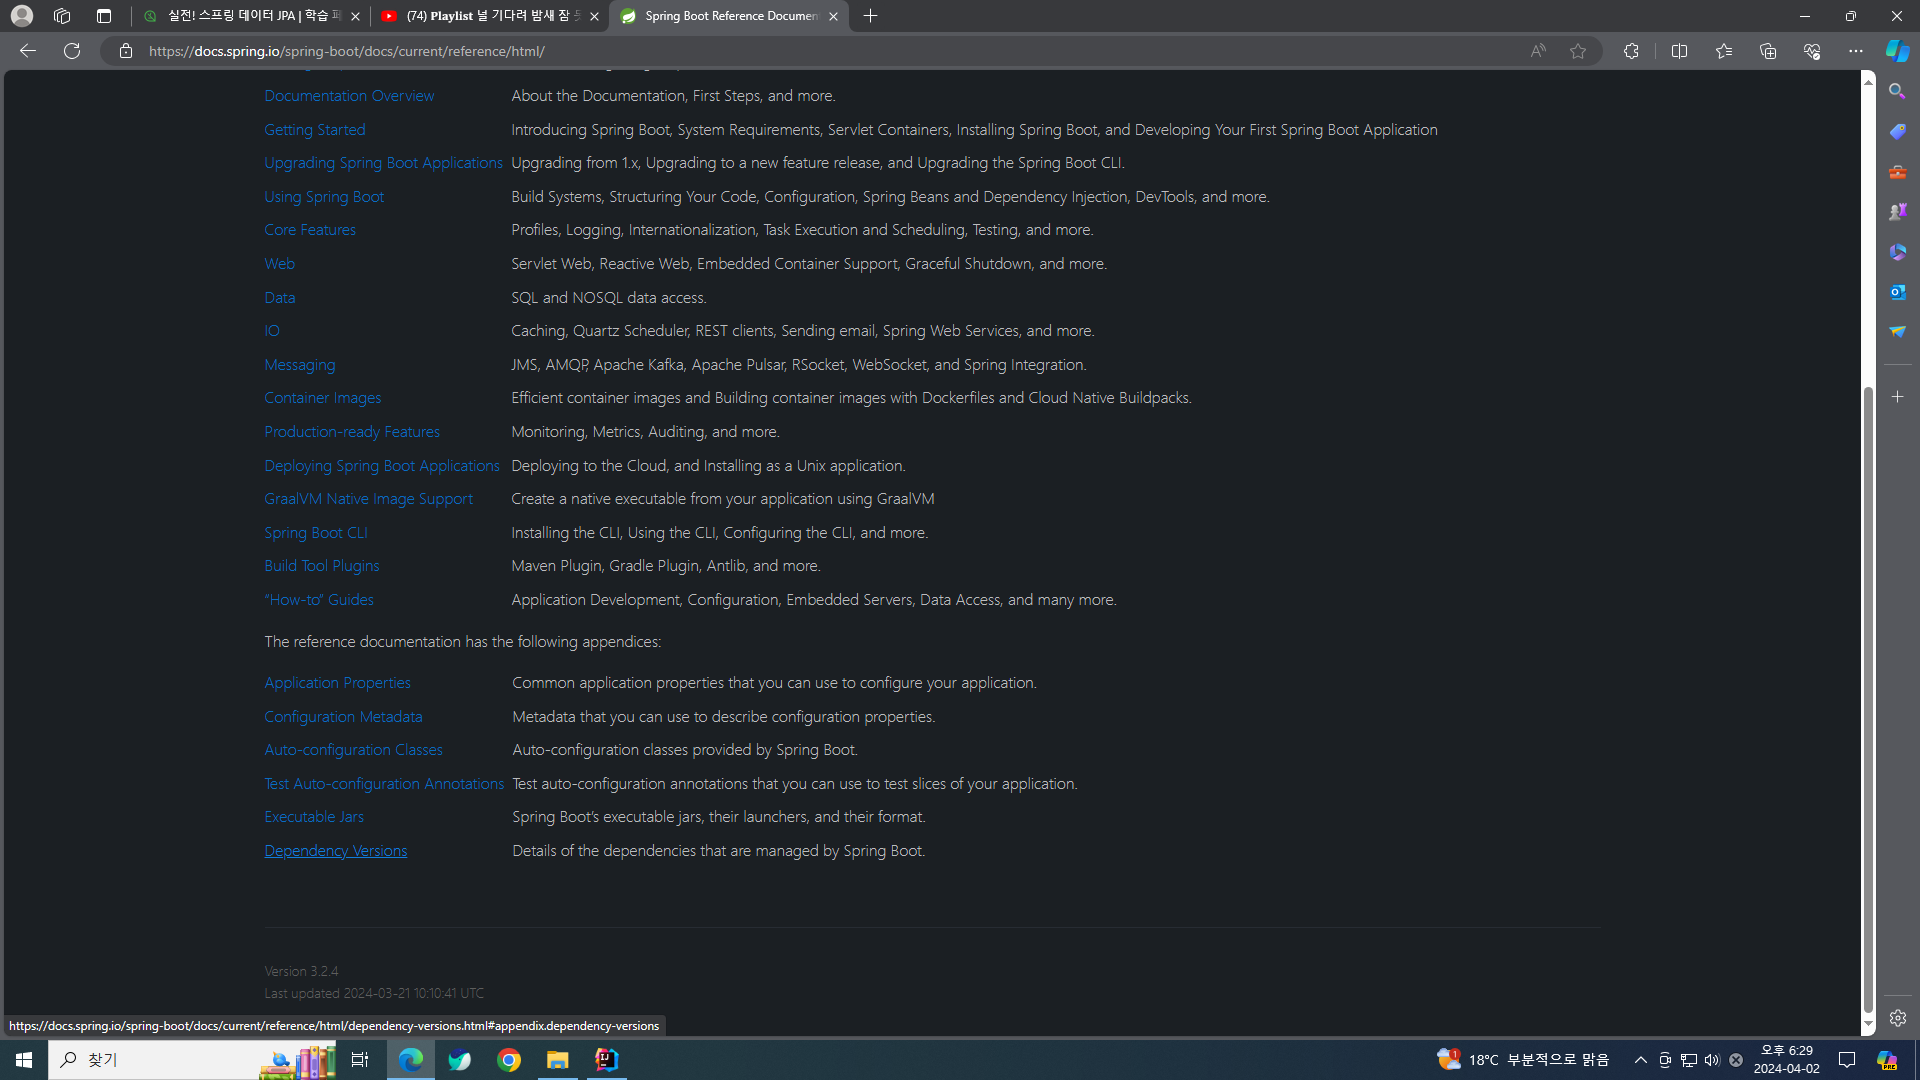Open sidebar settings gear icon
This screenshot has height=1080, width=1920.
(1897, 1018)
